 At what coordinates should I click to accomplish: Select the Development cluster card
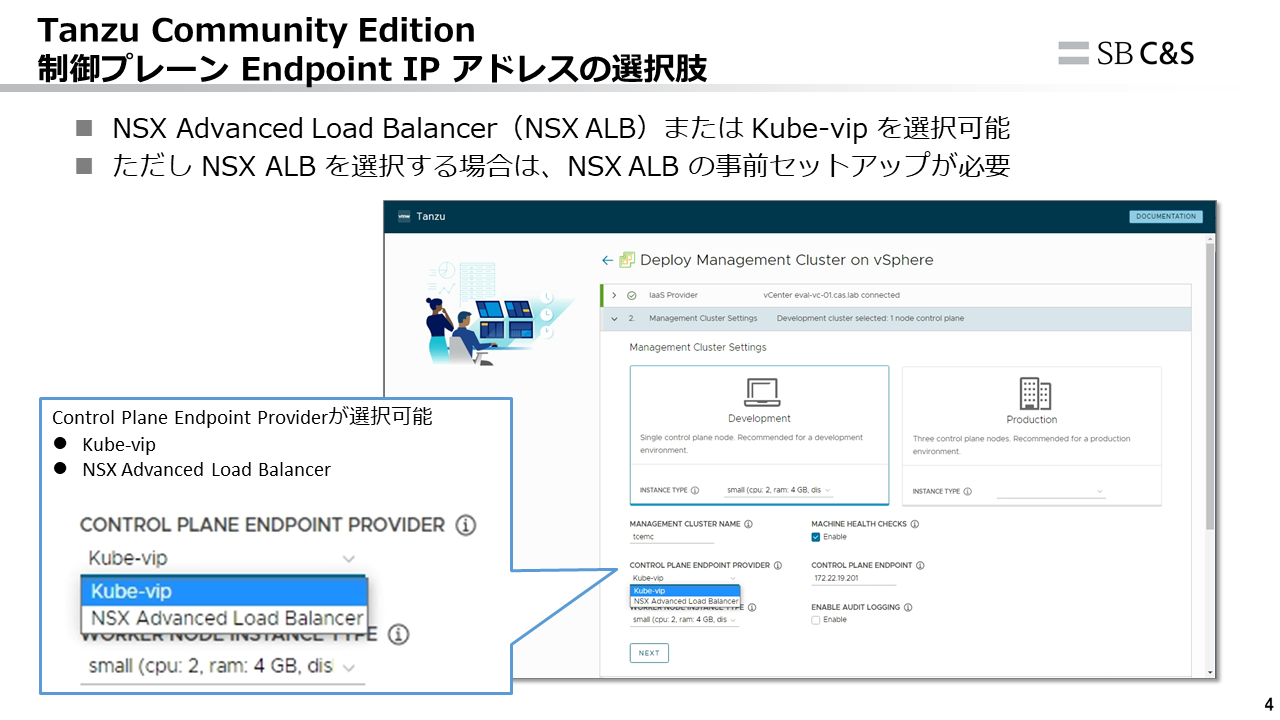[759, 435]
